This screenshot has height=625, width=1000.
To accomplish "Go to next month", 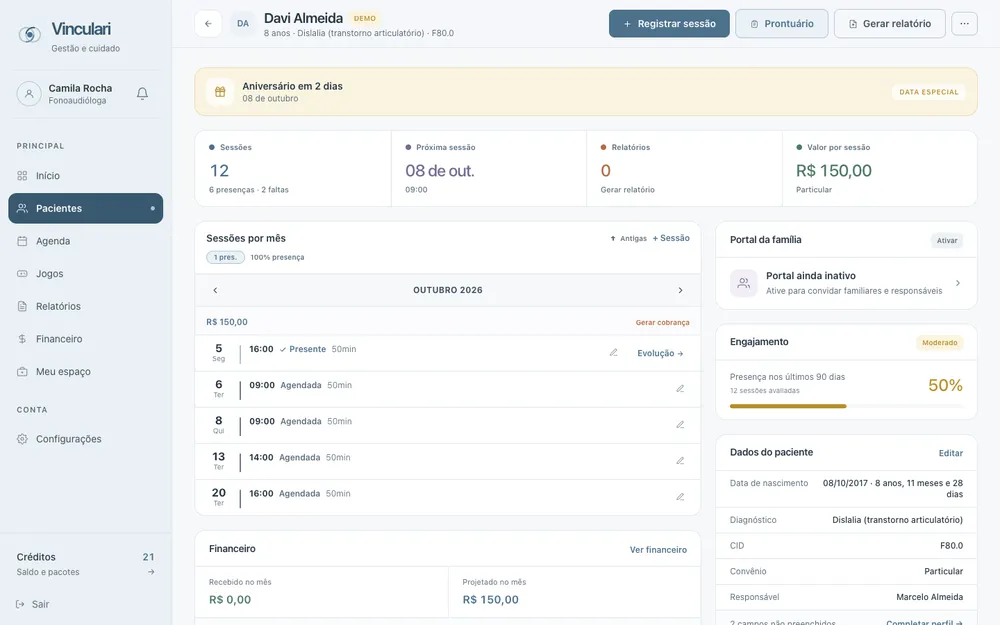I will tap(680, 290).
